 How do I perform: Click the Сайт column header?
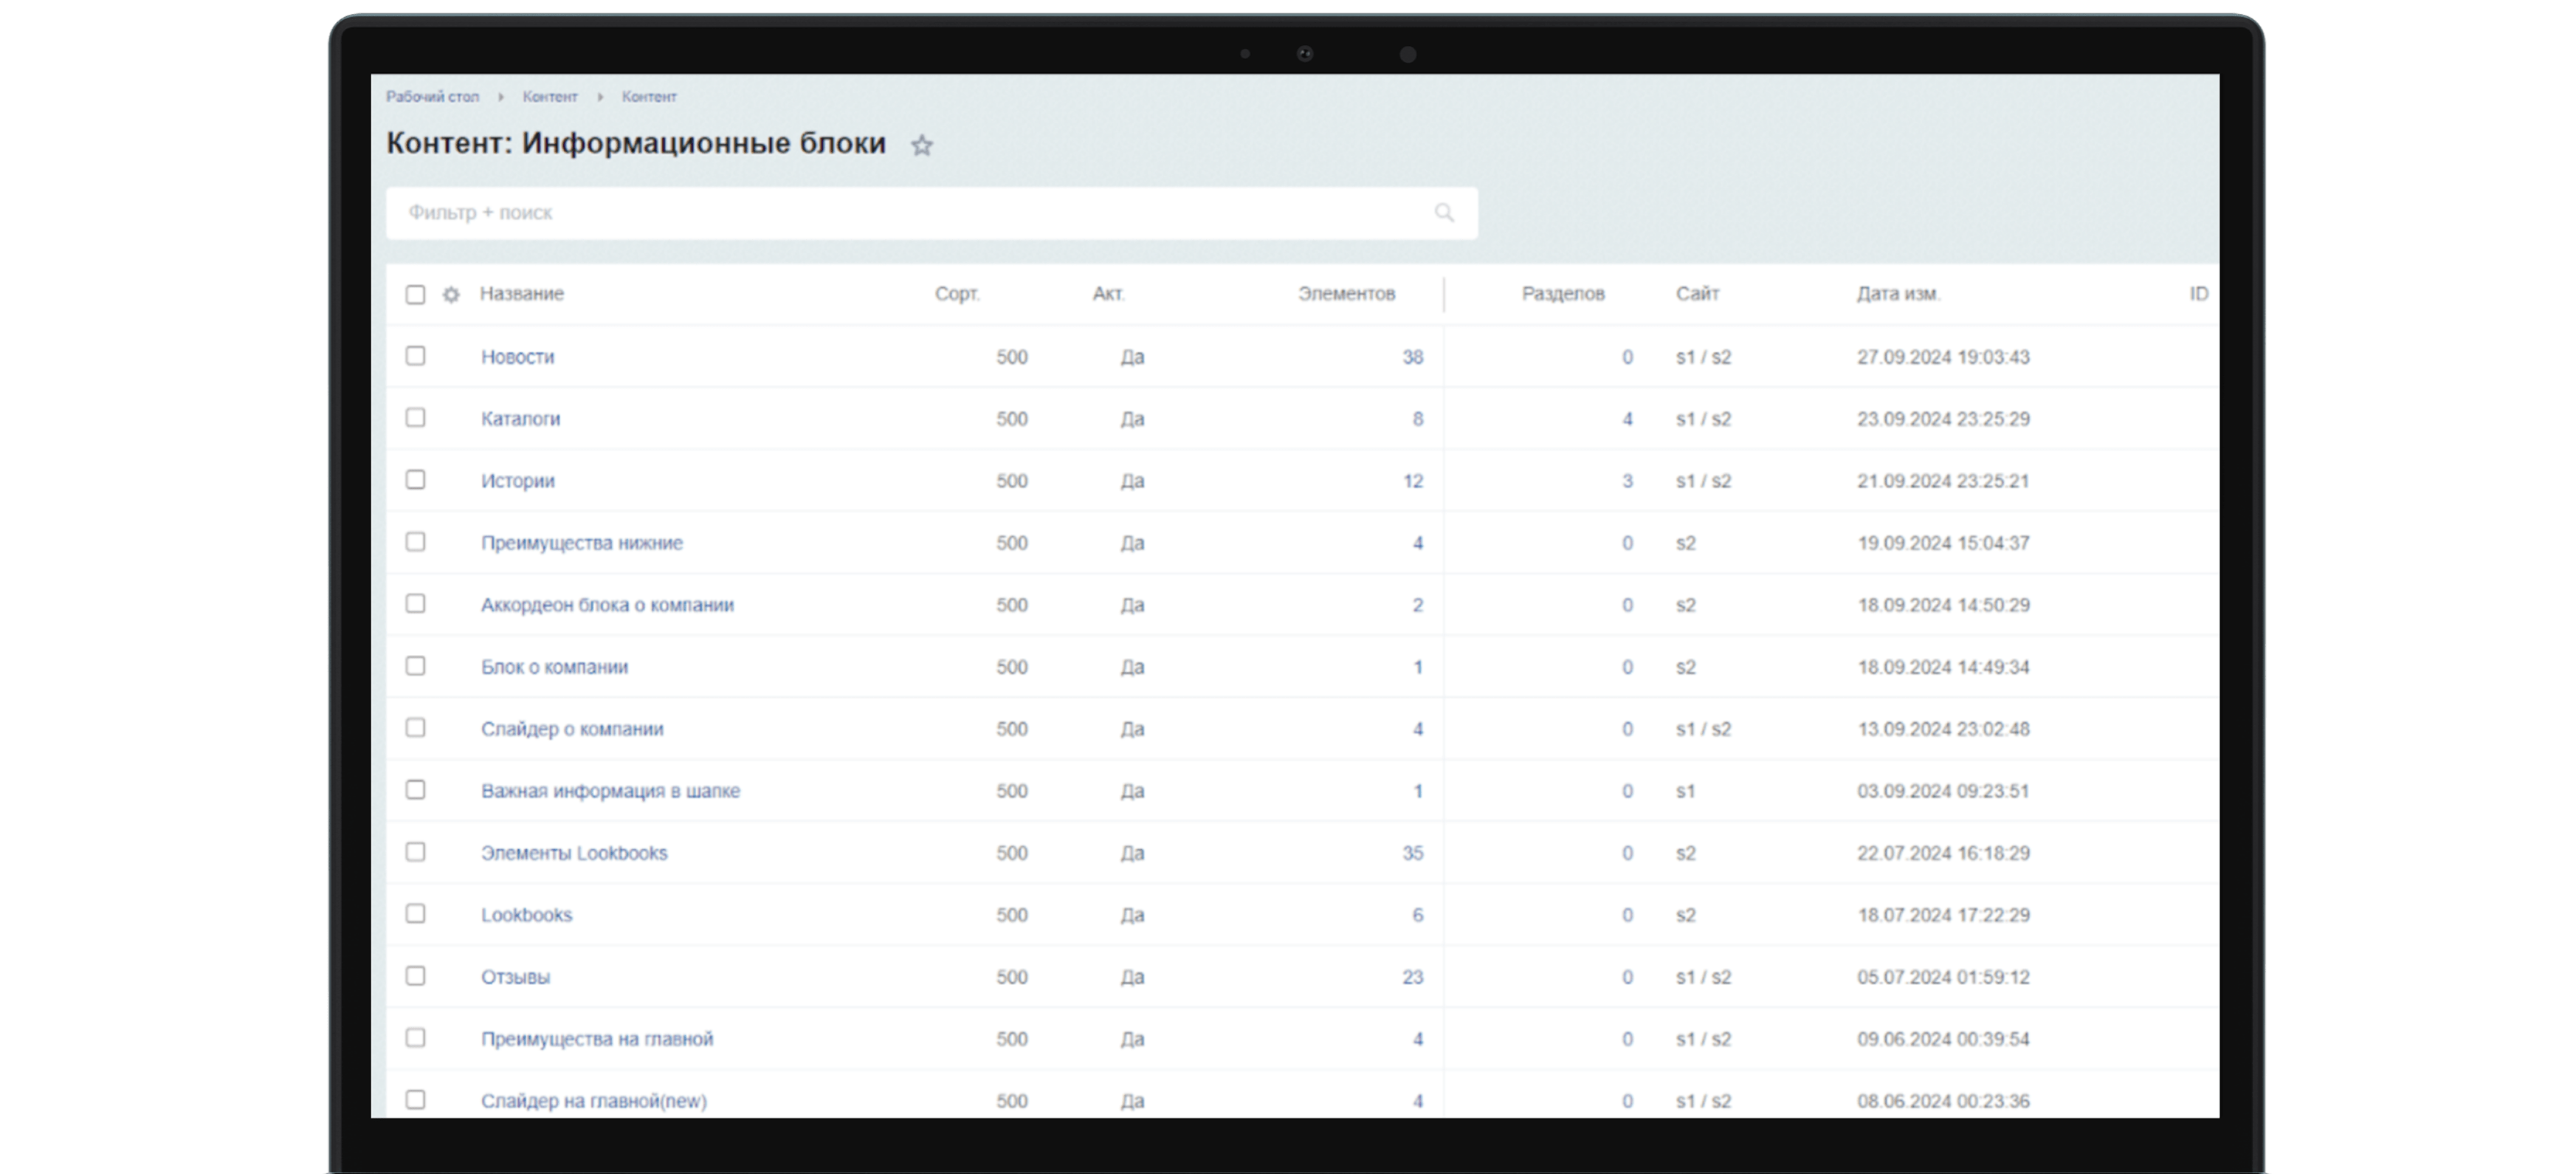click(1697, 294)
